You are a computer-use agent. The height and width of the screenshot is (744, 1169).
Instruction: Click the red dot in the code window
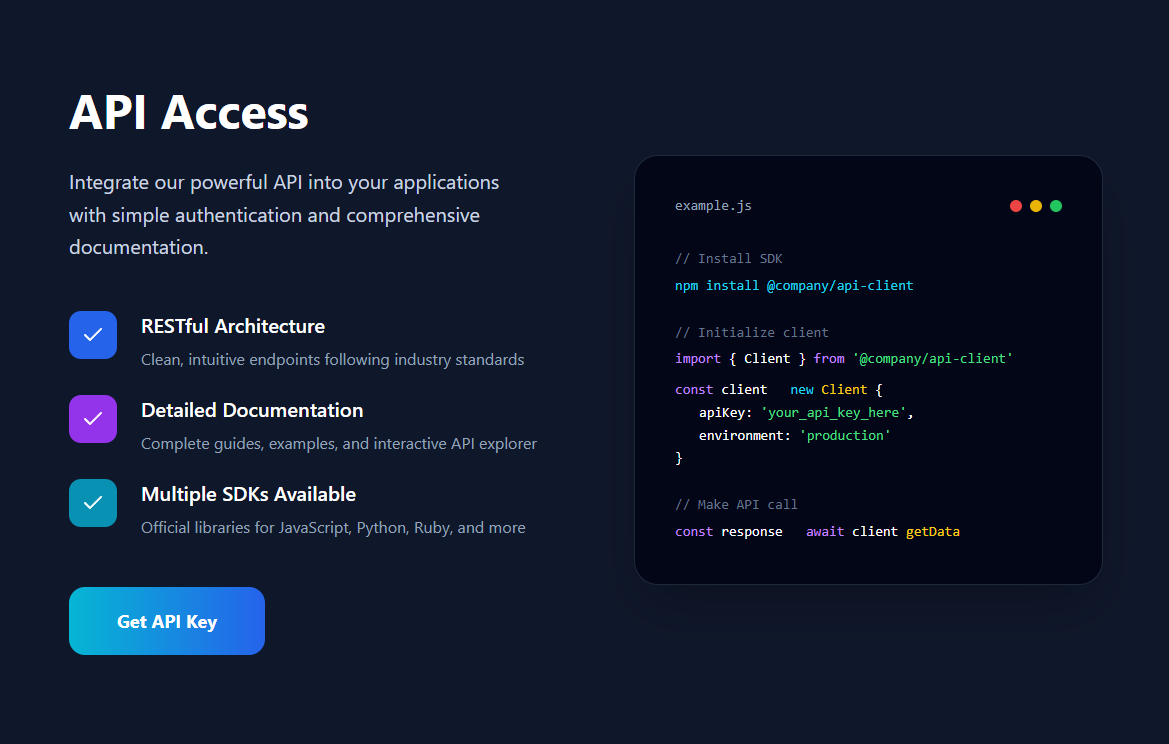1016,206
